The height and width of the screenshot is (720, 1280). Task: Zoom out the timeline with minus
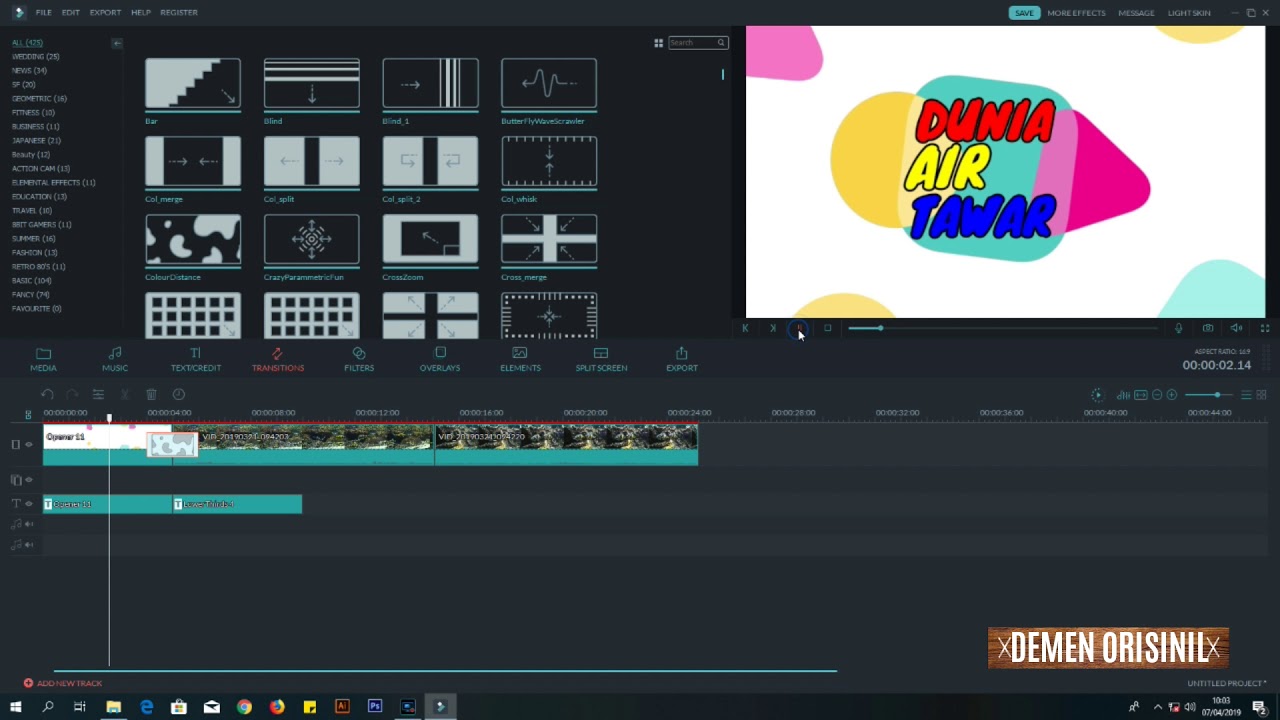tap(1157, 395)
